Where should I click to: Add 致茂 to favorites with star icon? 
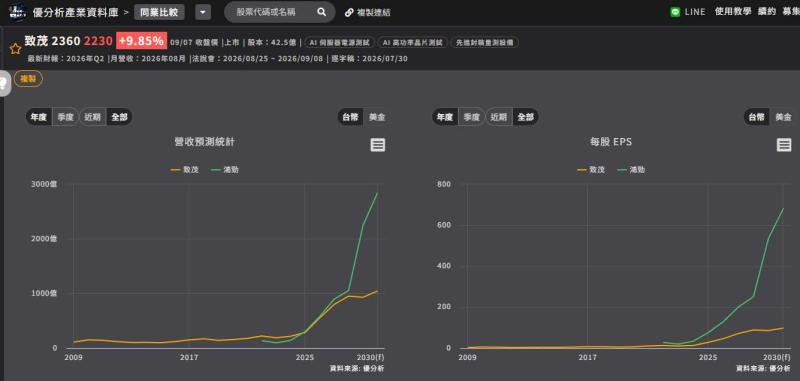[x=16, y=49]
